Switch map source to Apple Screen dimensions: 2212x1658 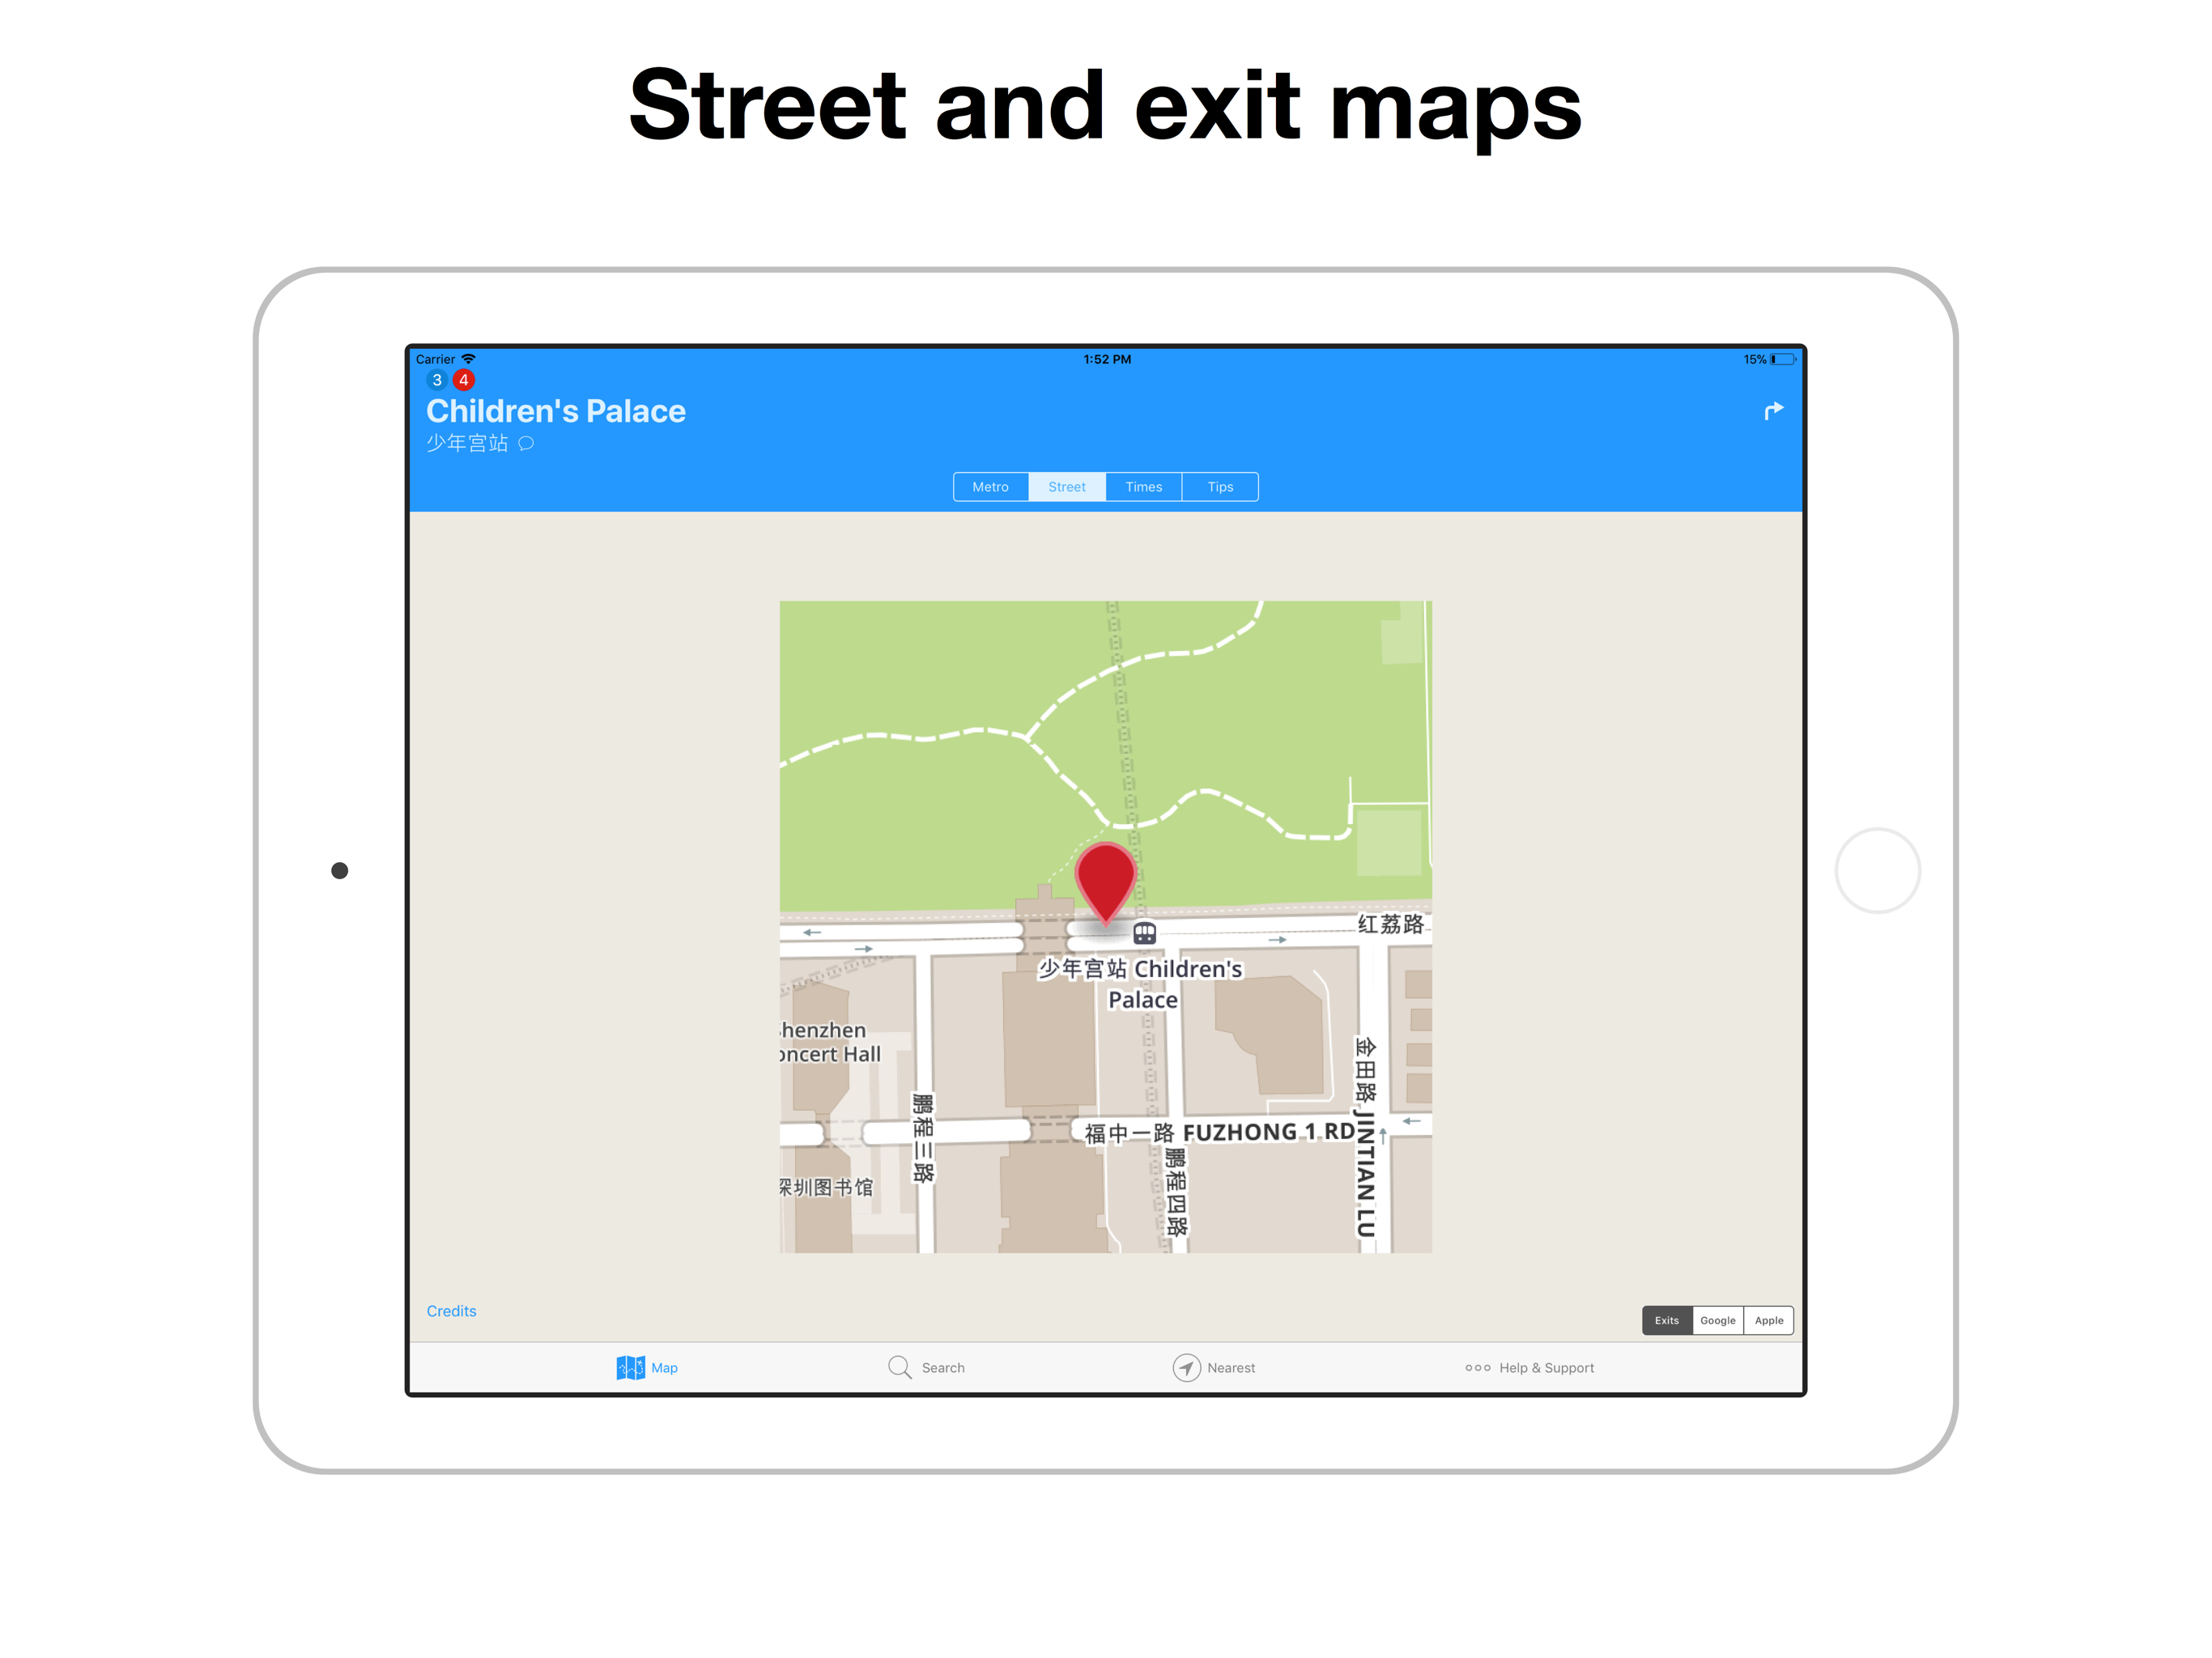tap(1768, 1320)
